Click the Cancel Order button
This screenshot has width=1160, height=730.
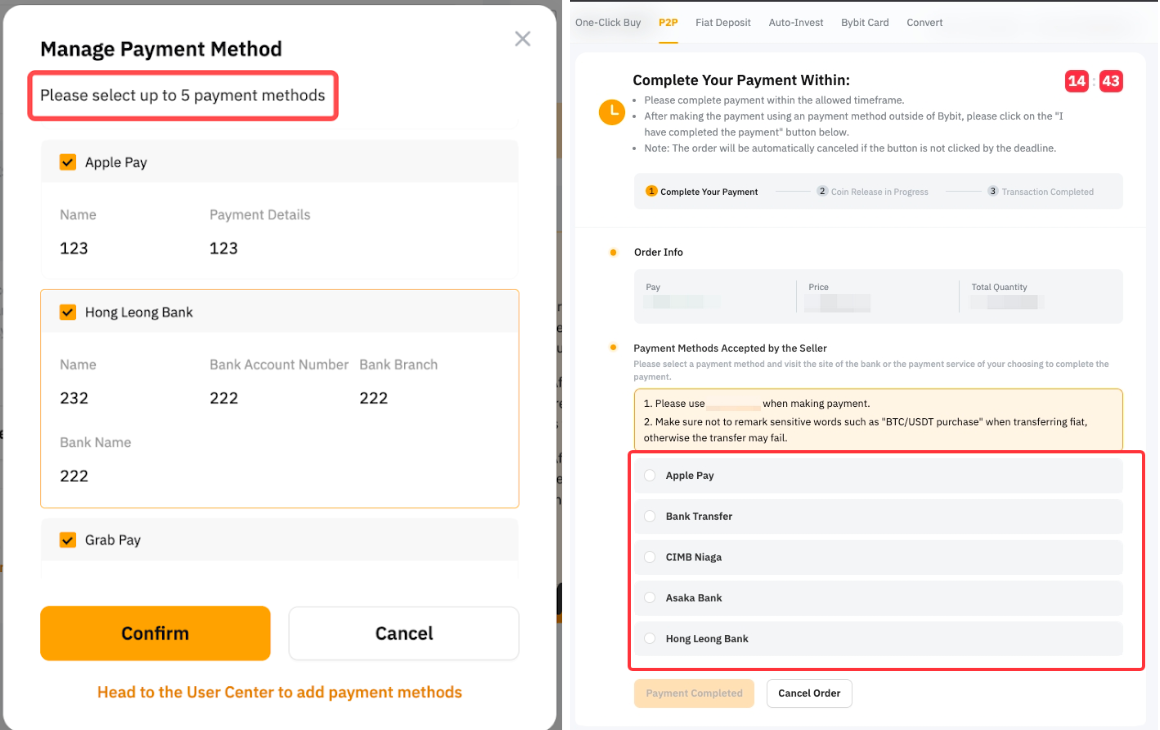tap(809, 693)
